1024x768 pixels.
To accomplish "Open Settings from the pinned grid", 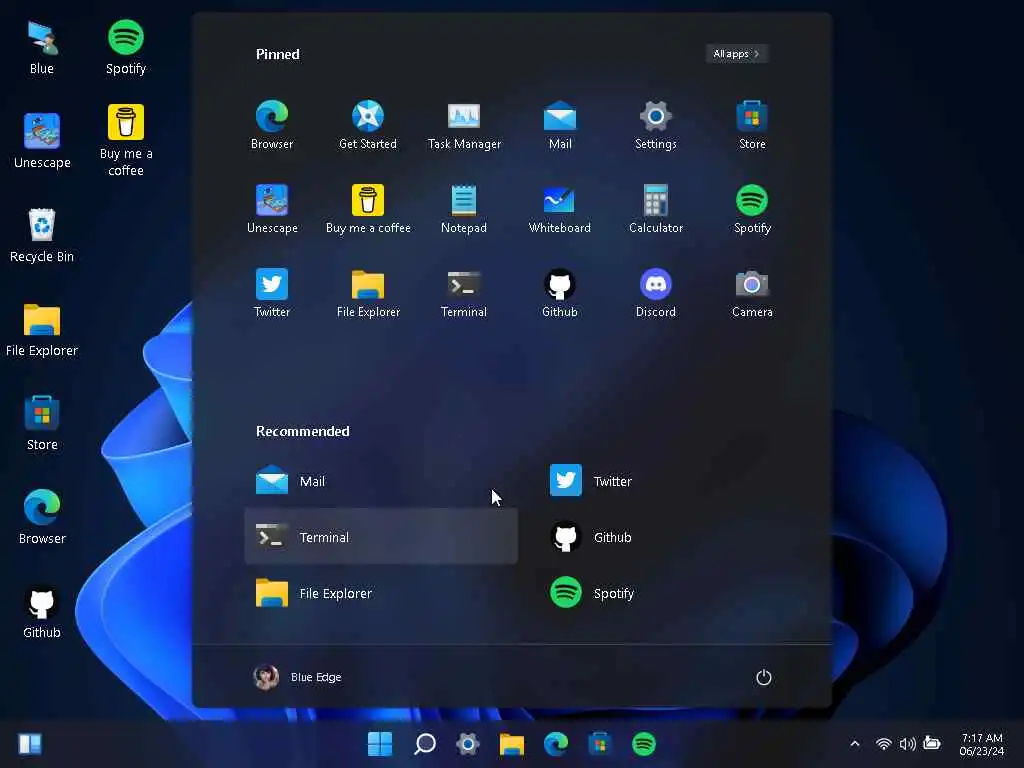I will (656, 125).
